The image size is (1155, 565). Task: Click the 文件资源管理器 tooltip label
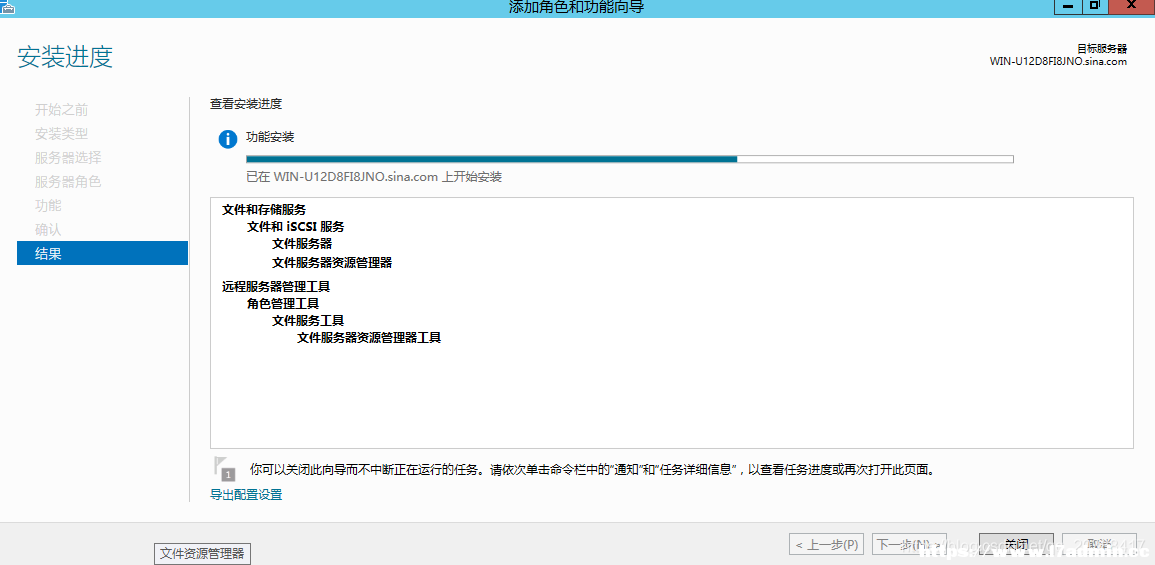[203, 553]
